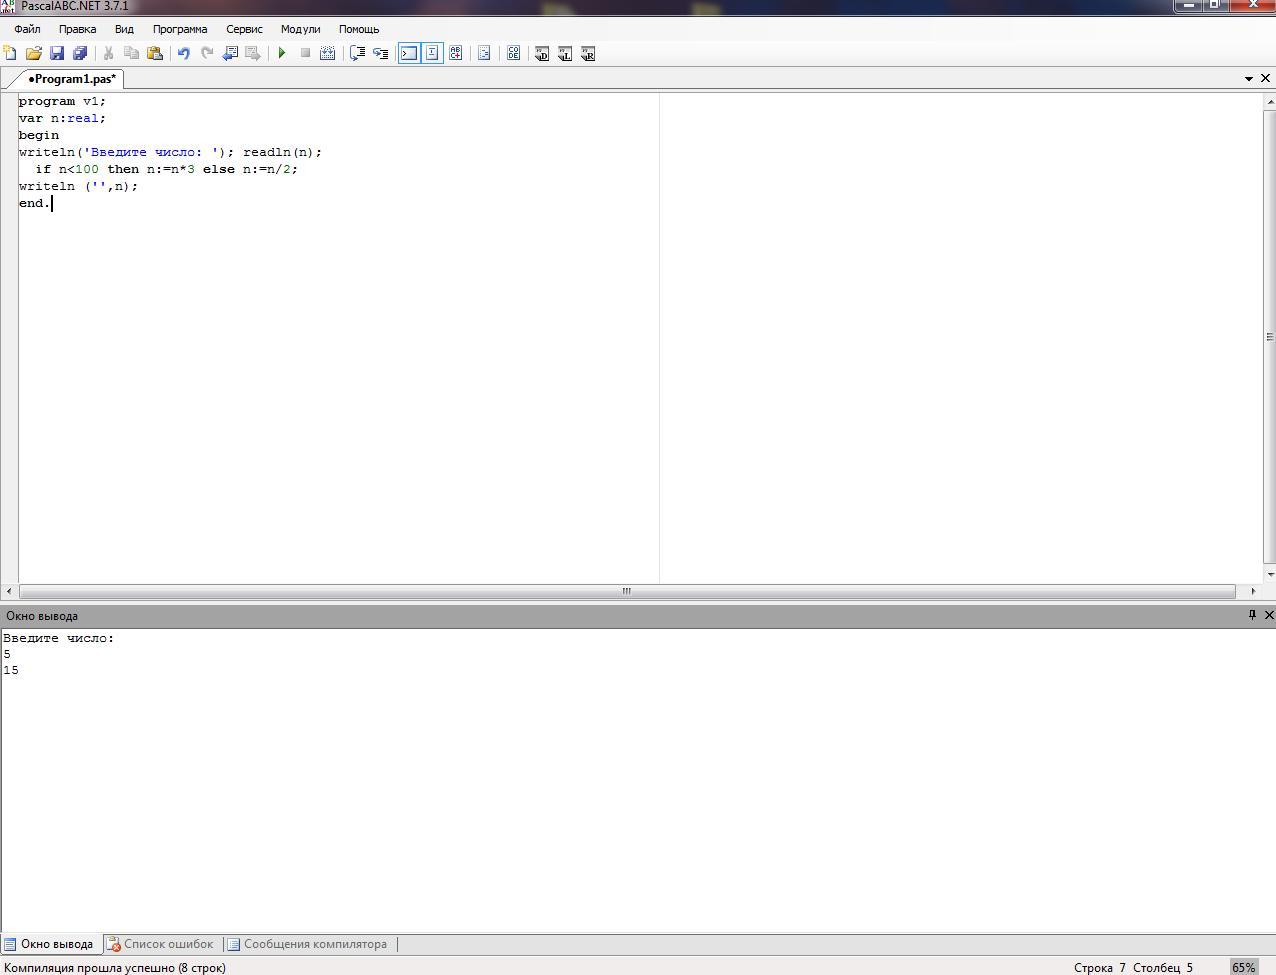Click the 'begin' keyword line
The image size is (1276, 975).
coord(39,135)
